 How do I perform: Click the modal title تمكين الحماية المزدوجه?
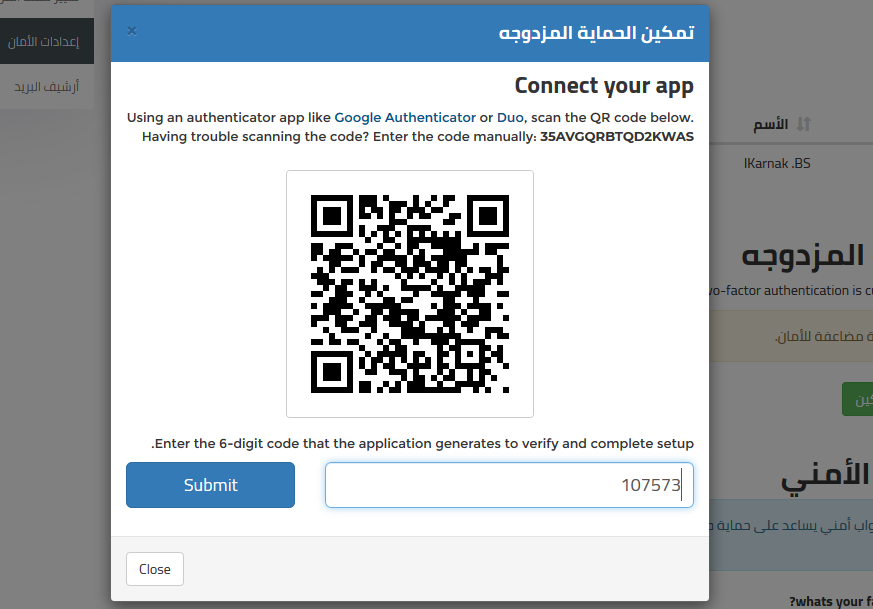pos(596,32)
